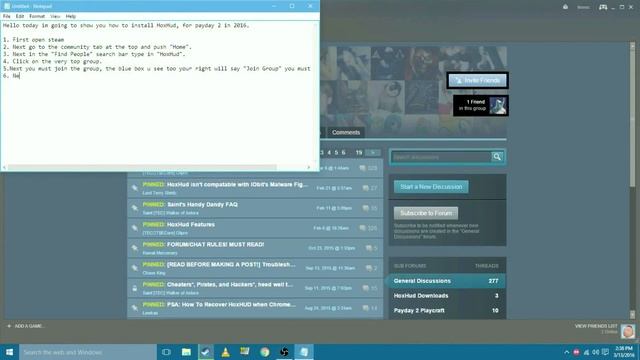Click the pin icon on the PSA Recover HoxHUD thread

pyautogui.click(x=134, y=308)
